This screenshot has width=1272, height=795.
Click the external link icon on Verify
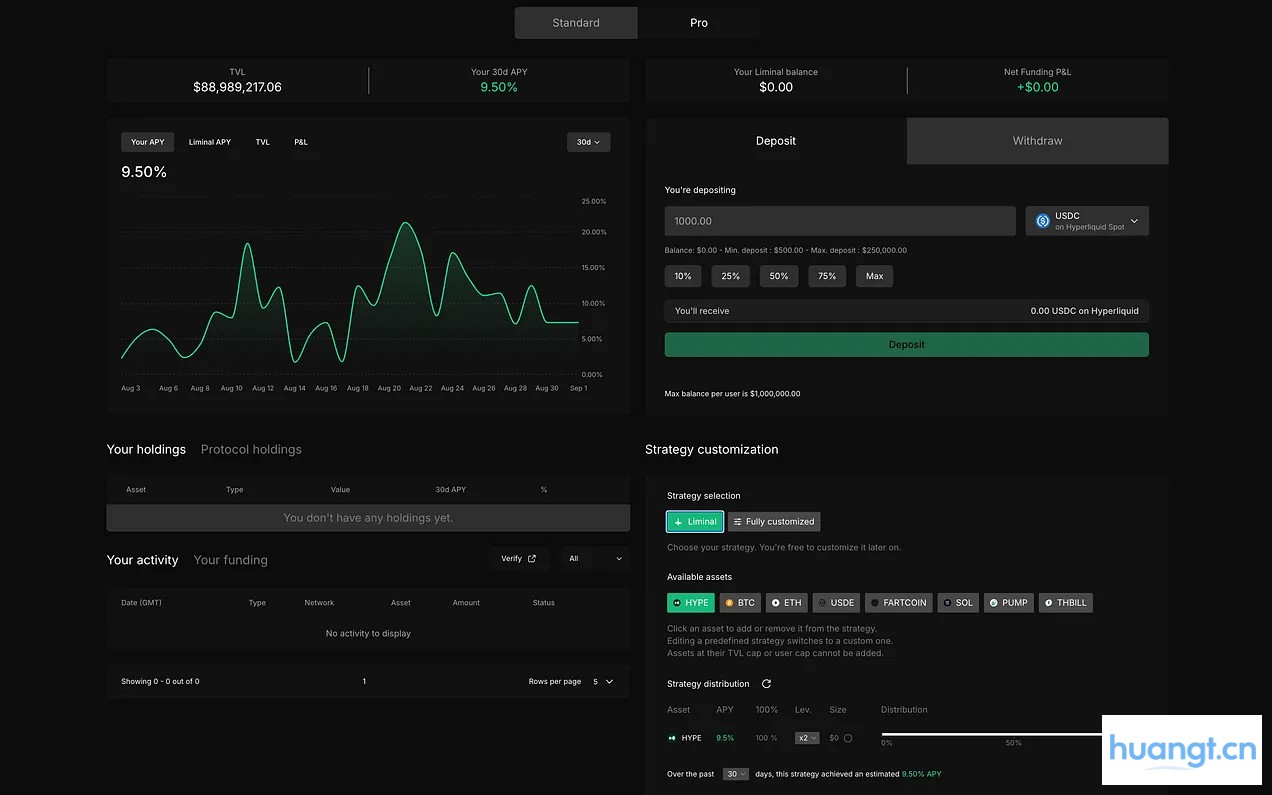tap(532, 559)
